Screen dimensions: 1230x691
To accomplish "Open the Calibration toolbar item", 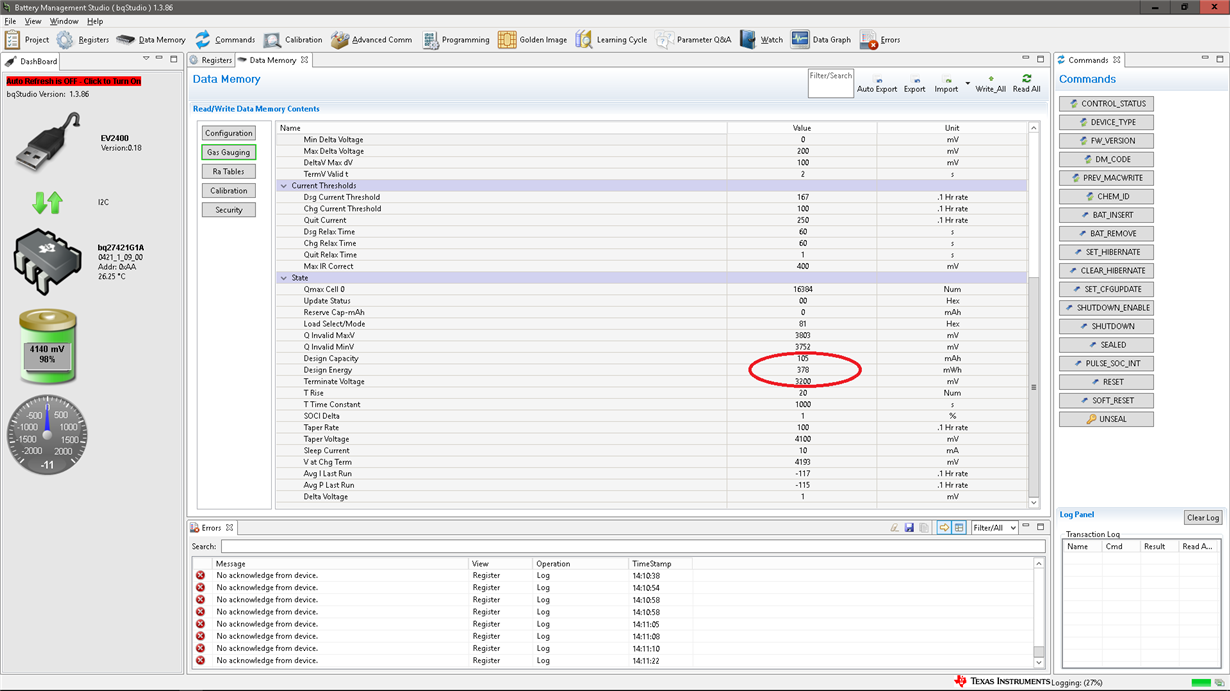I will [x=293, y=40].
